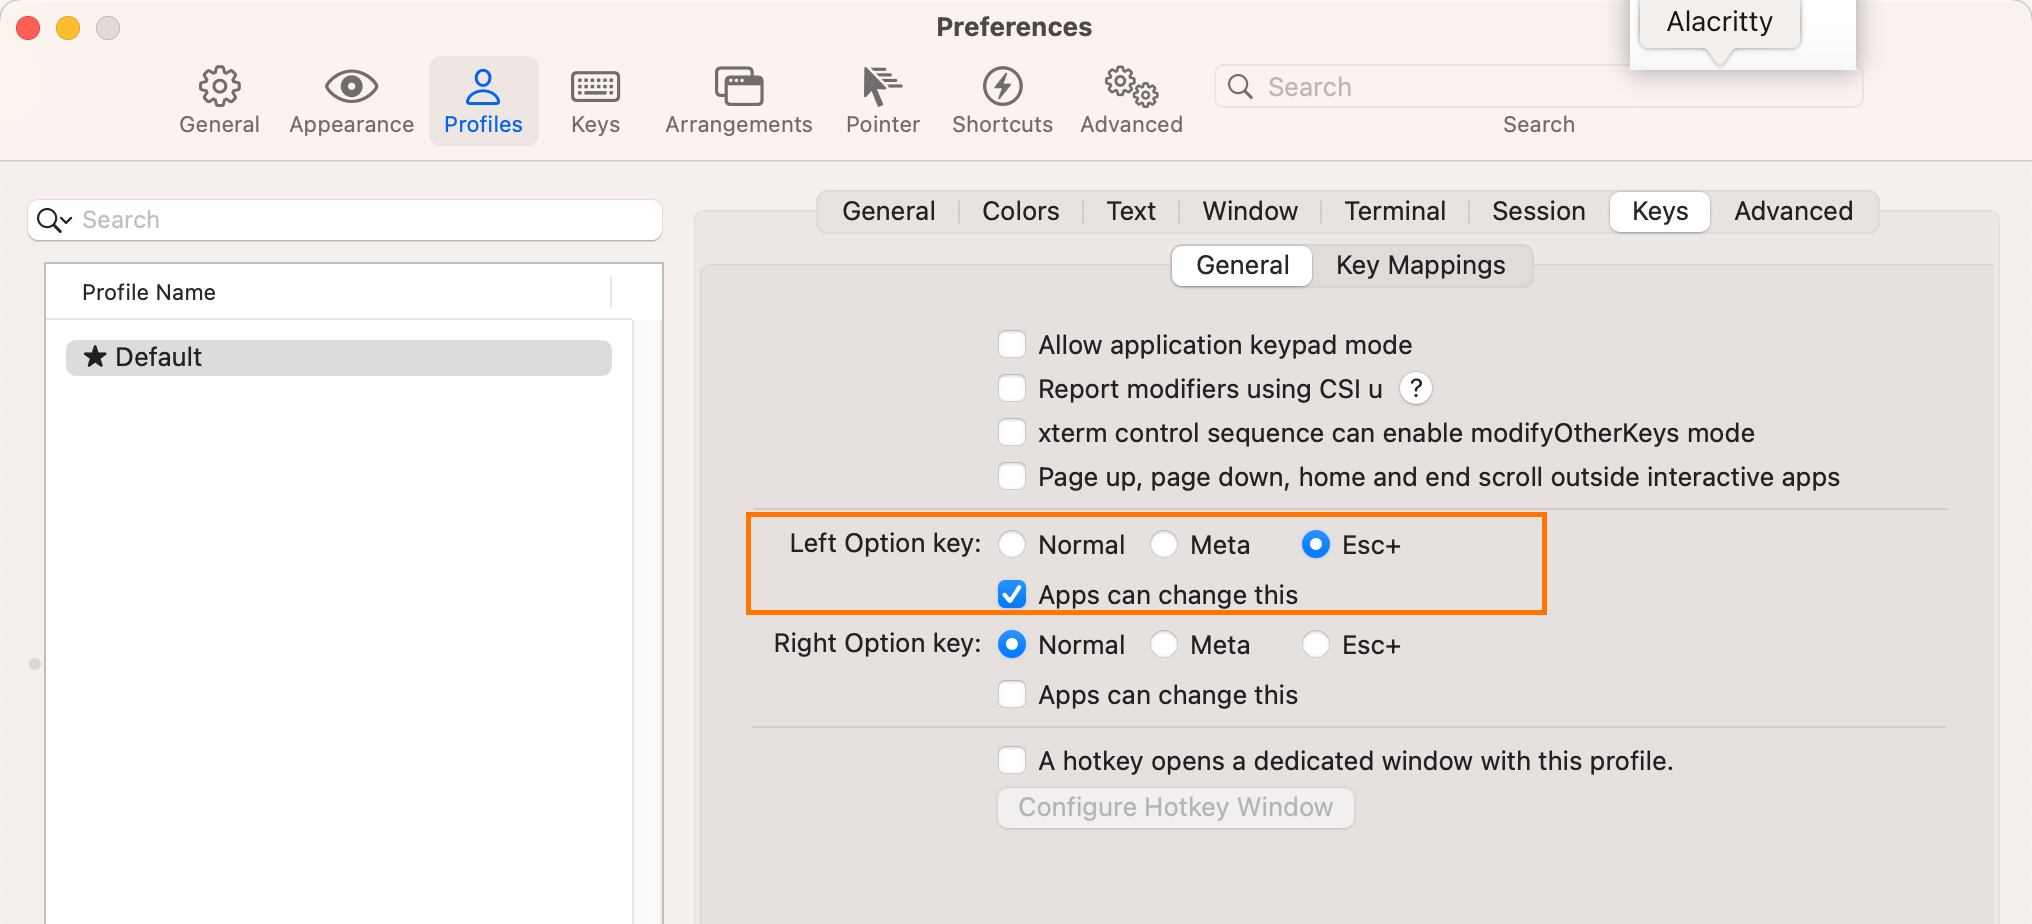2032x924 pixels.
Task: Switch to the Colors profile tab
Action: (x=1020, y=212)
